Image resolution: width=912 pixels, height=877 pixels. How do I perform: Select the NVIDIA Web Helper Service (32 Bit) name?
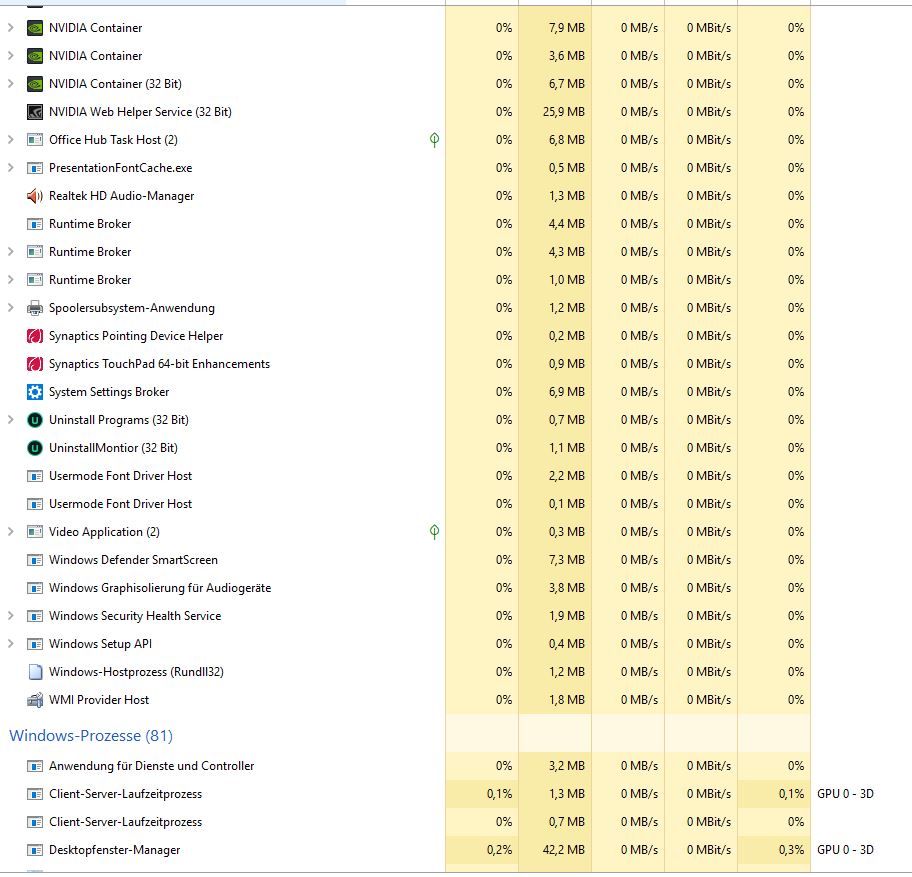point(140,112)
